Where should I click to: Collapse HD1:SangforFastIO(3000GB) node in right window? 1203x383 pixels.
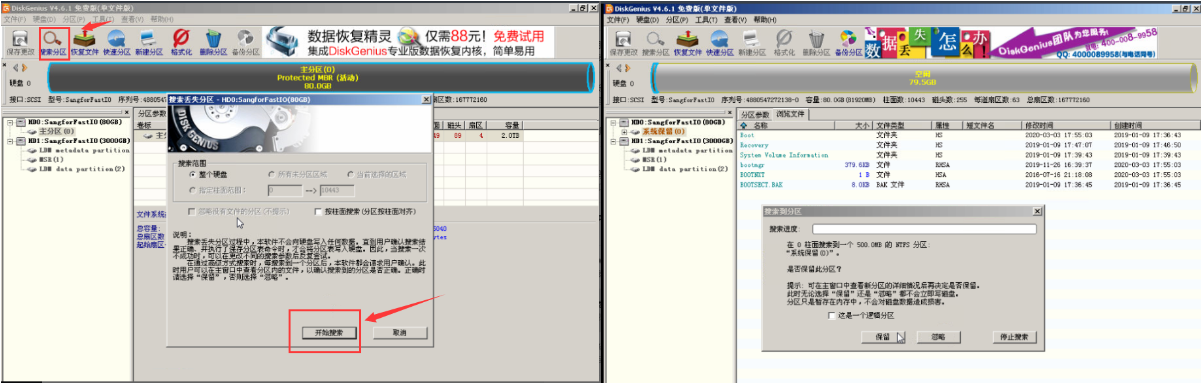point(613,141)
